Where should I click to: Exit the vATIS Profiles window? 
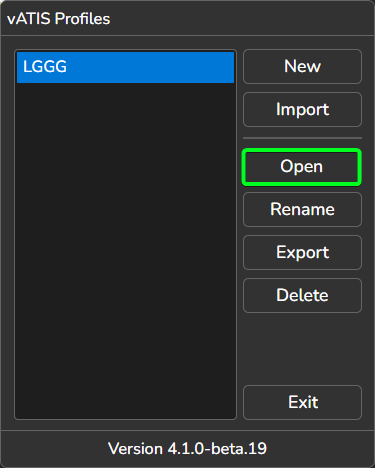(x=302, y=402)
